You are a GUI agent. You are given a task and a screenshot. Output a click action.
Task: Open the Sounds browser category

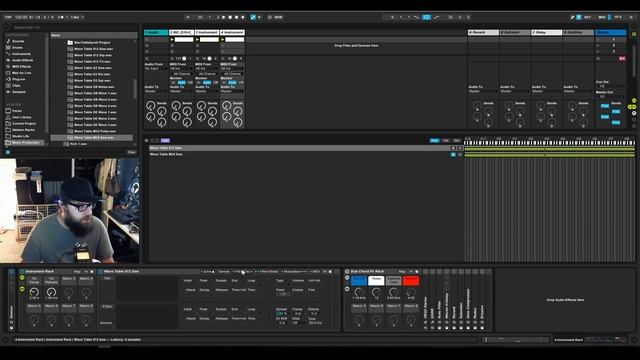click(x=18, y=41)
